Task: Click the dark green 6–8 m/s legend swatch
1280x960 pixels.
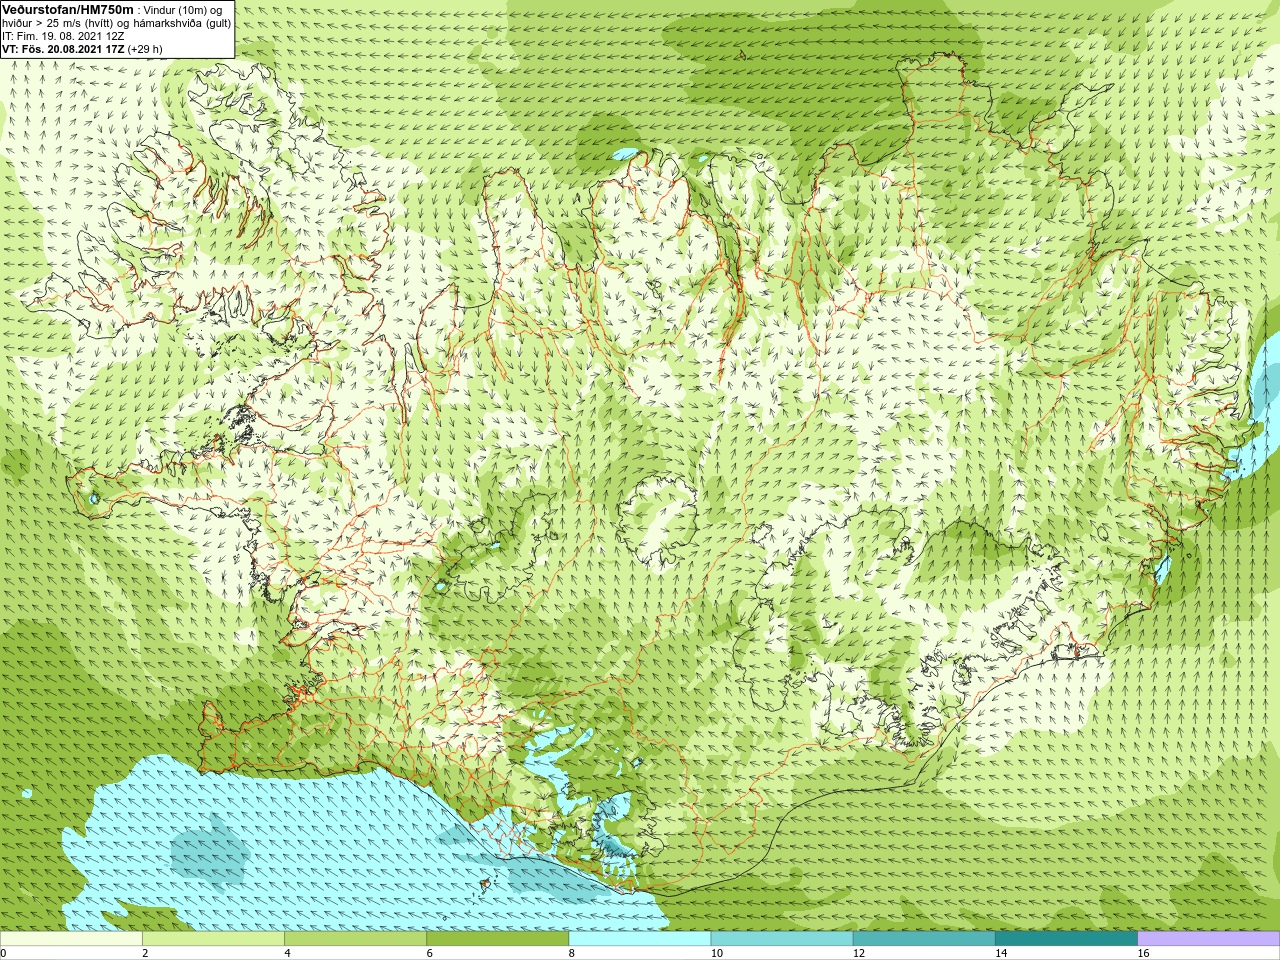Action: point(497,939)
